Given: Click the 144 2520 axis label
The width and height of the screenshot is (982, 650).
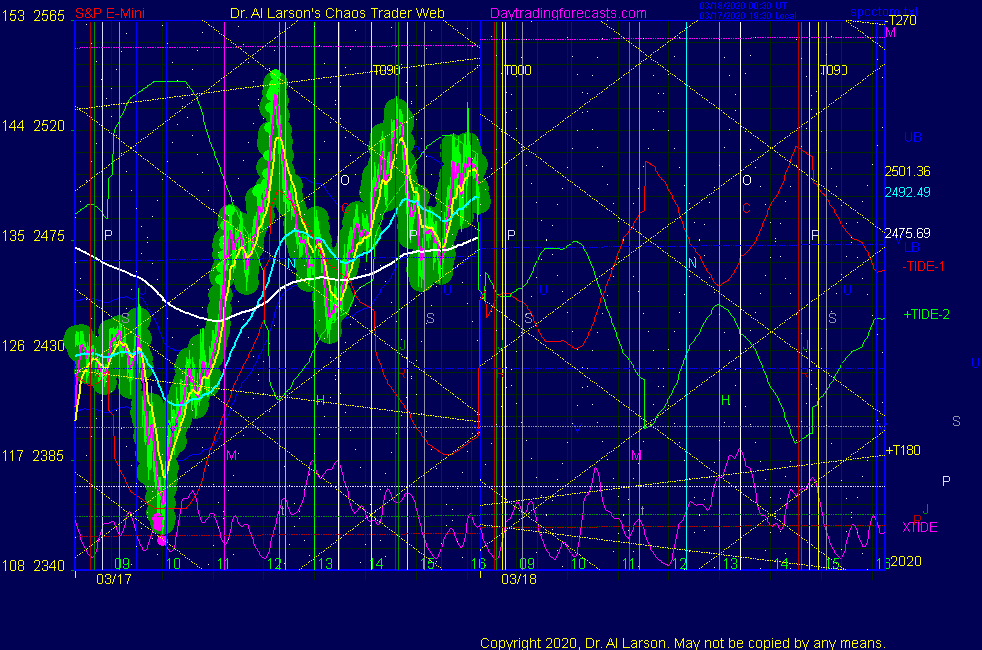Looking at the screenshot, I should (33, 126).
